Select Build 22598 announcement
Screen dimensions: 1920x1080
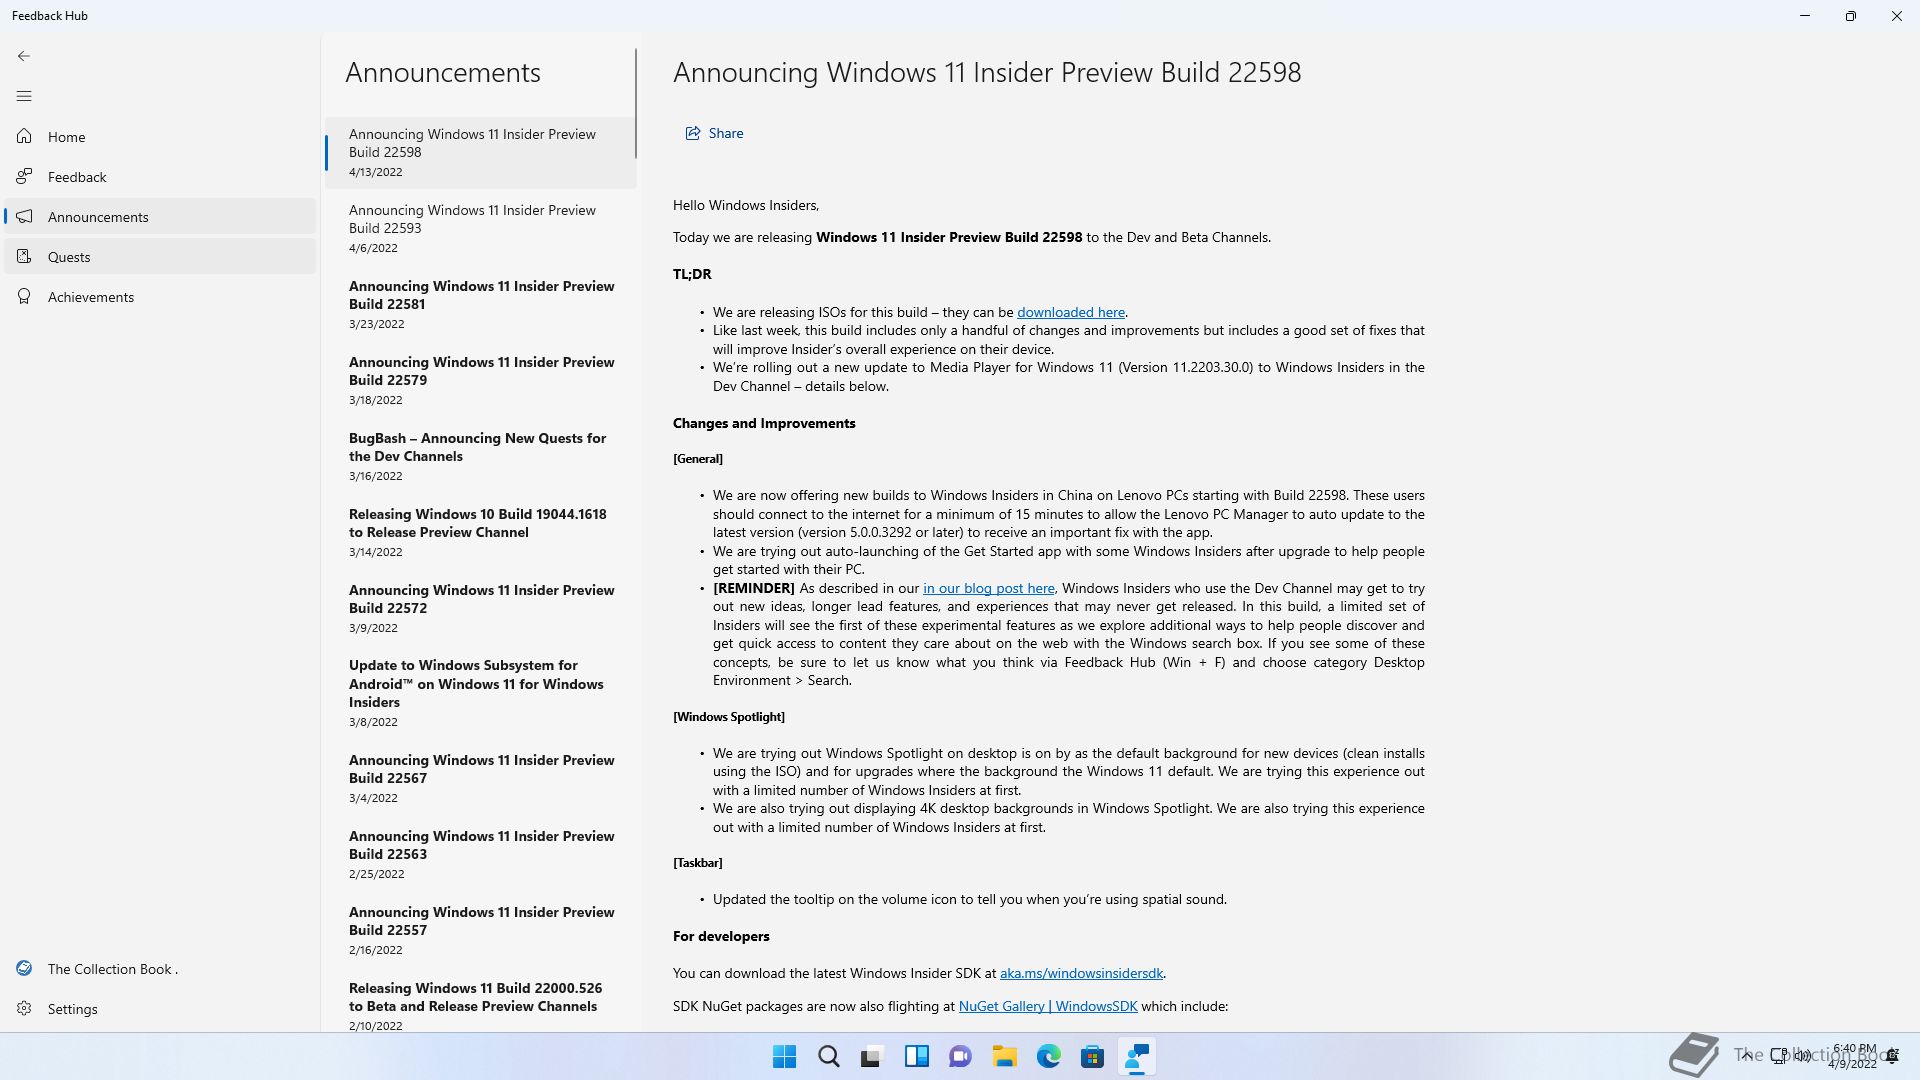481,152
